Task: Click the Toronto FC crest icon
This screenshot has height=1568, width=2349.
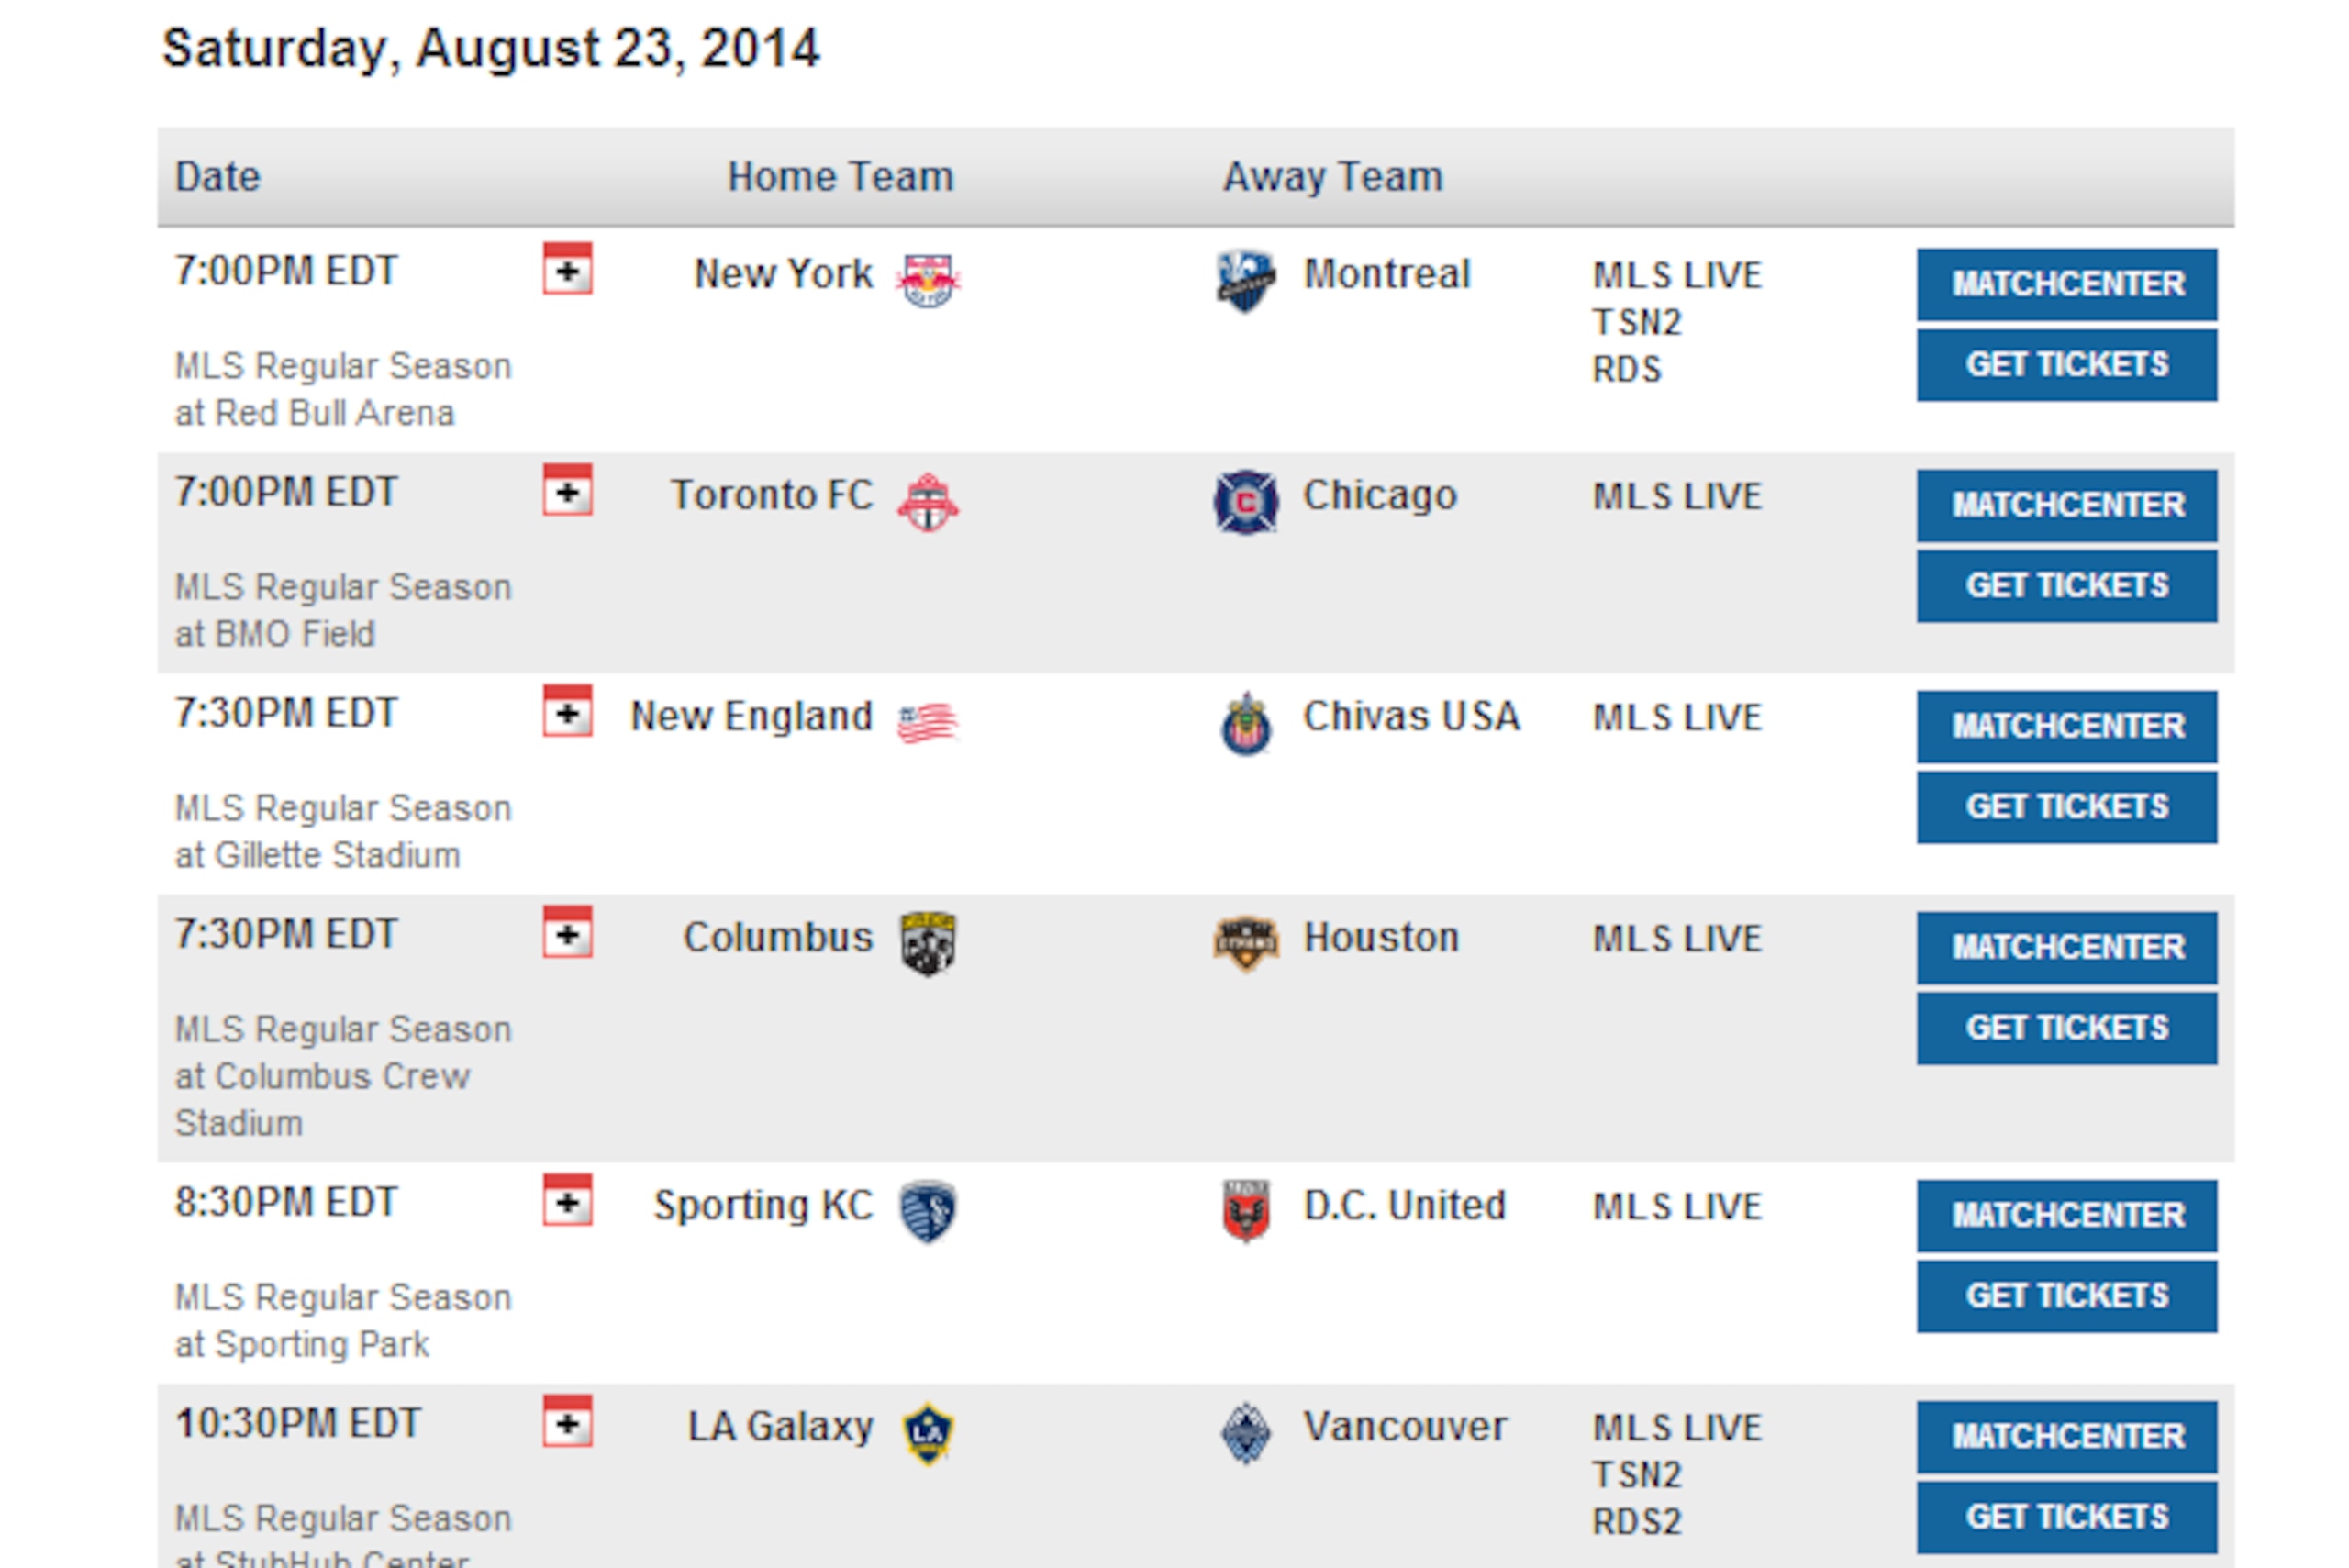Action: click(x=927, y=502)
